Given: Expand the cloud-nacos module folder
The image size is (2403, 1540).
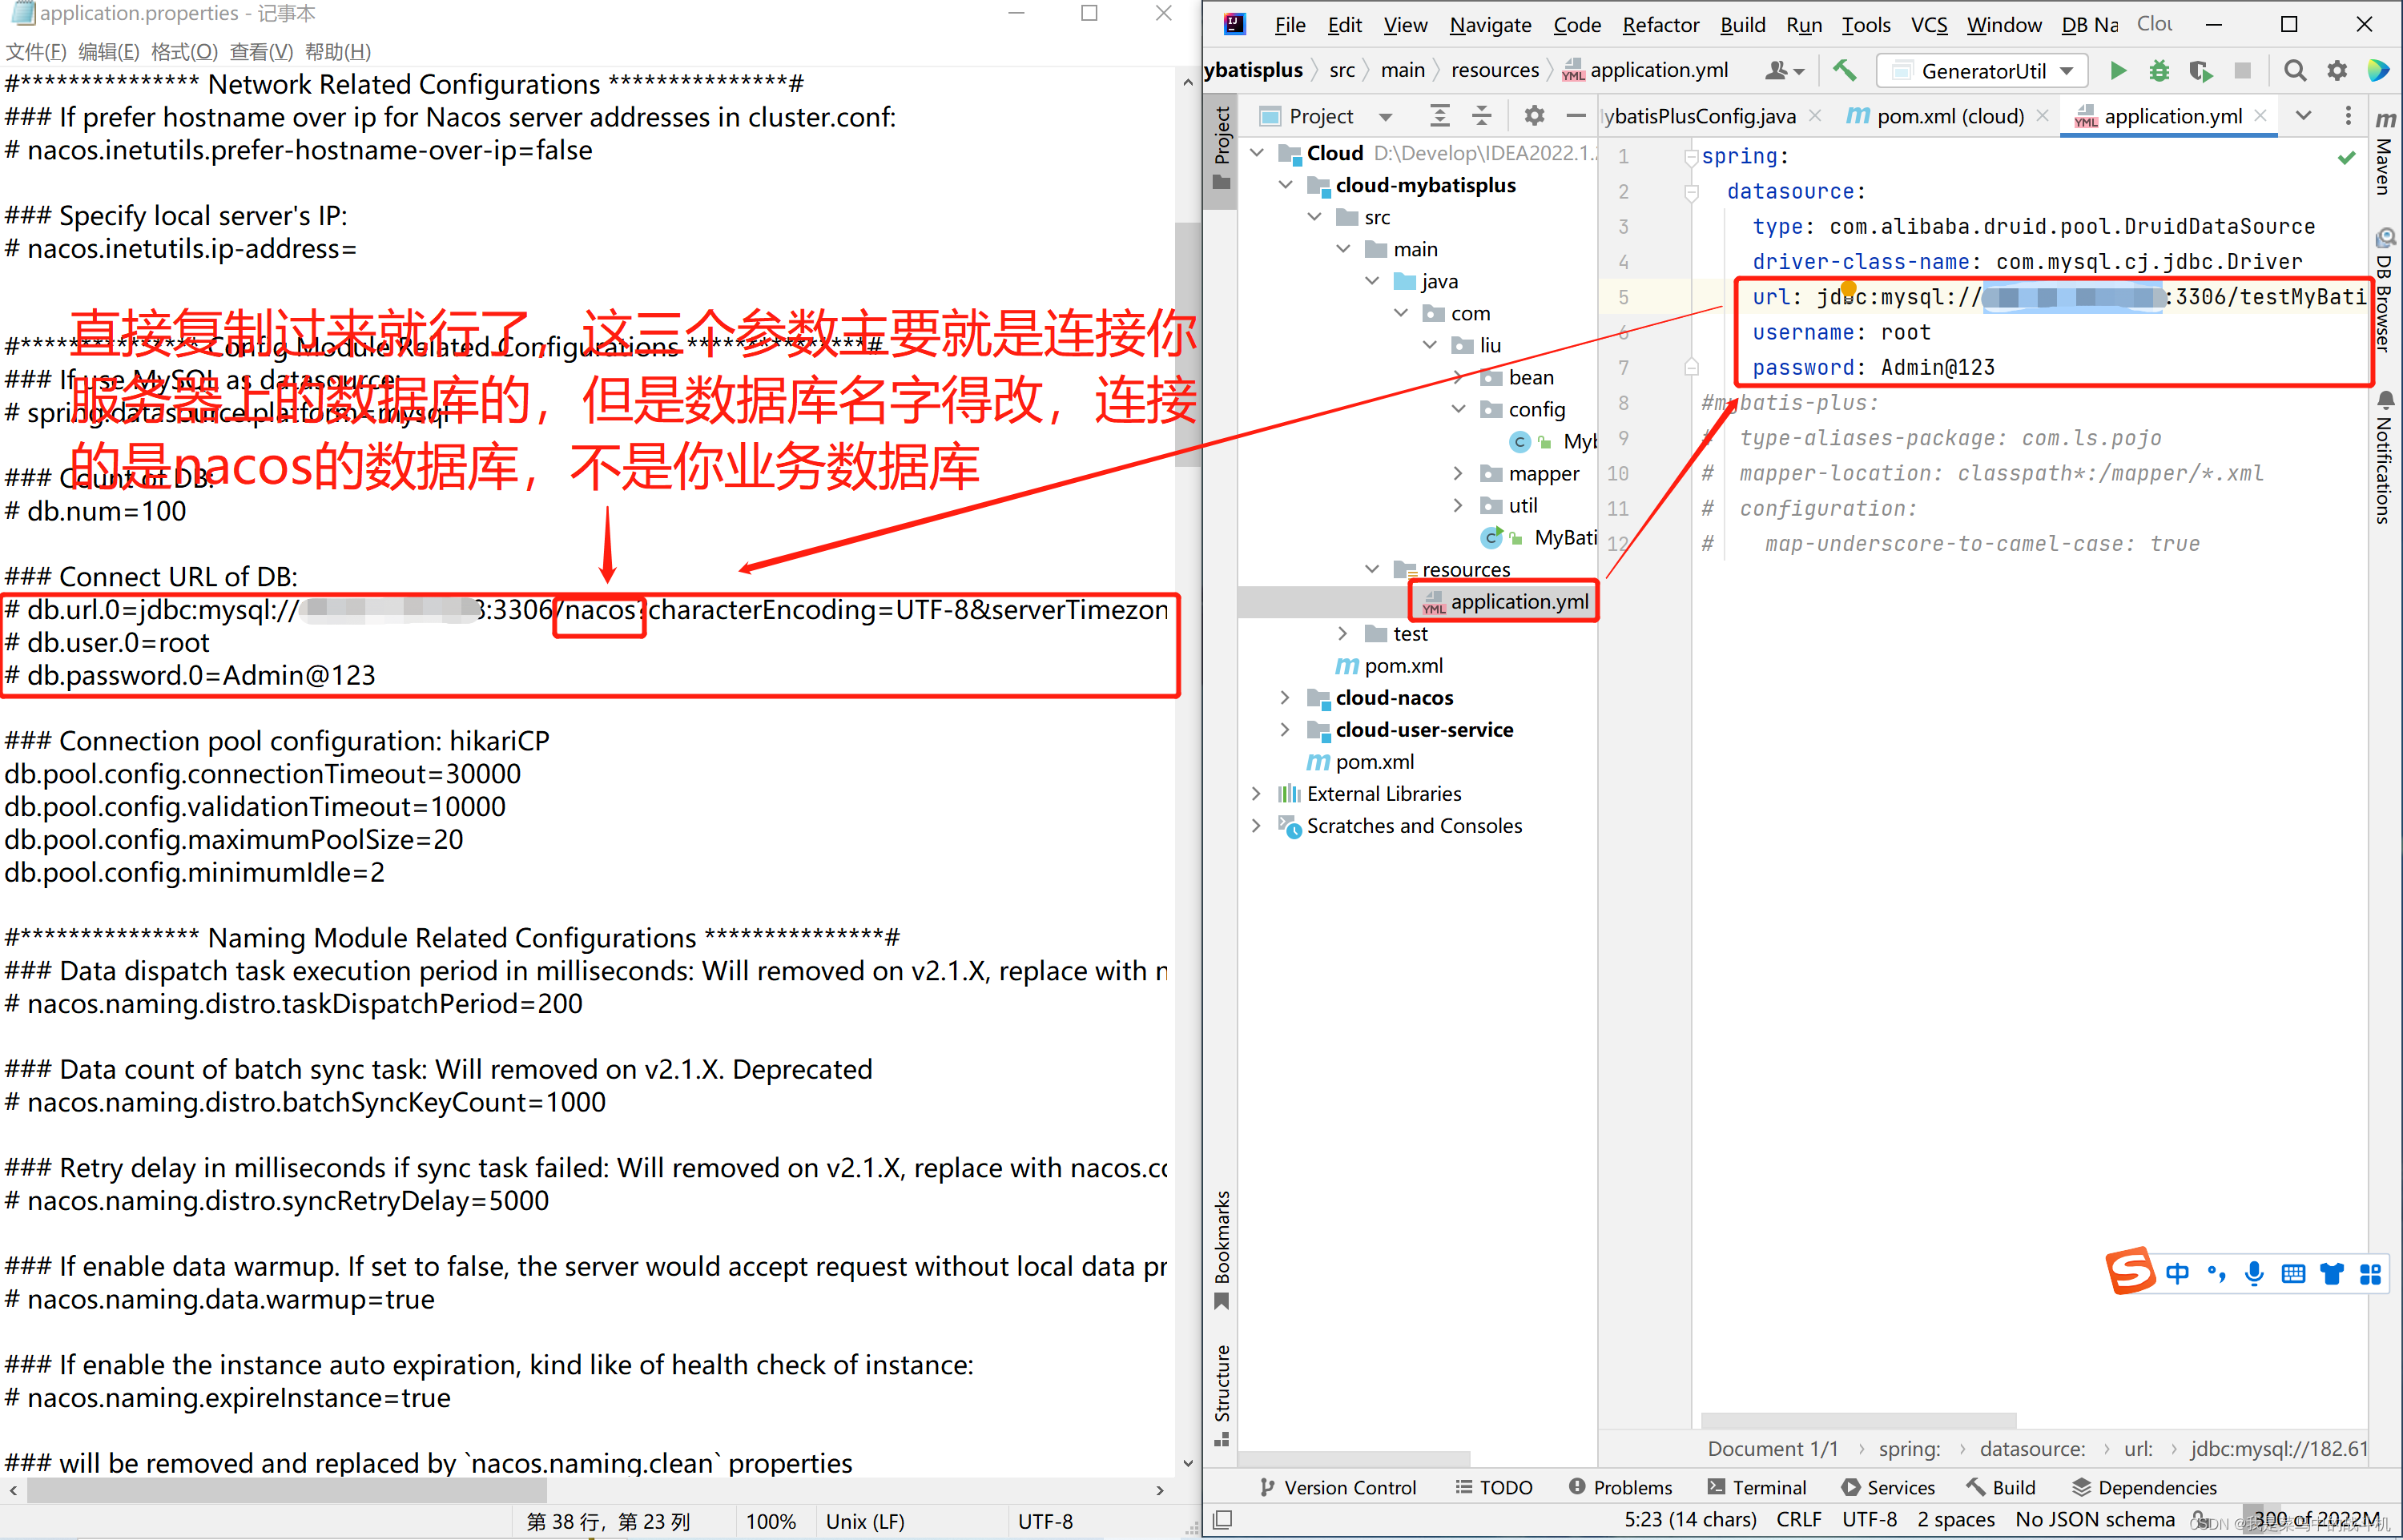Looking at the screenshot, I should point(1285,698).
